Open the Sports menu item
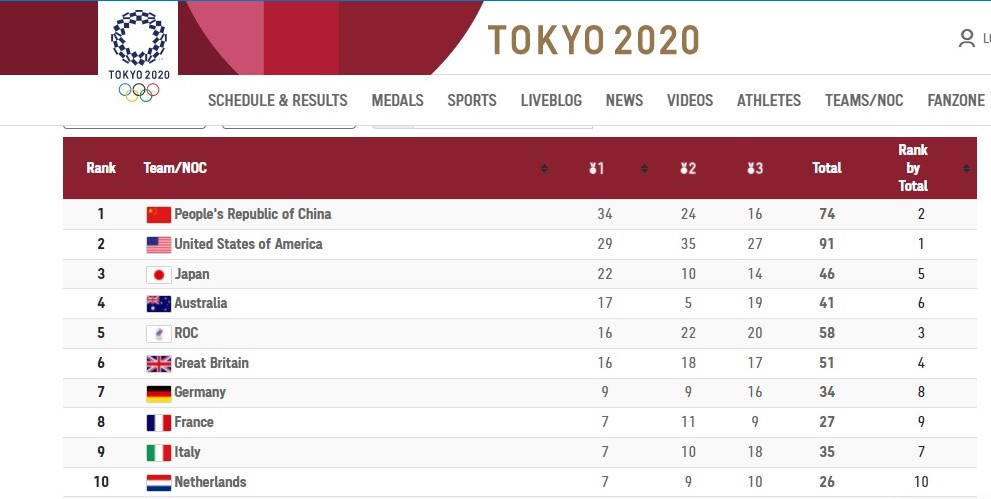This screenshot has height=499, width=991. (x=472, y=100)
